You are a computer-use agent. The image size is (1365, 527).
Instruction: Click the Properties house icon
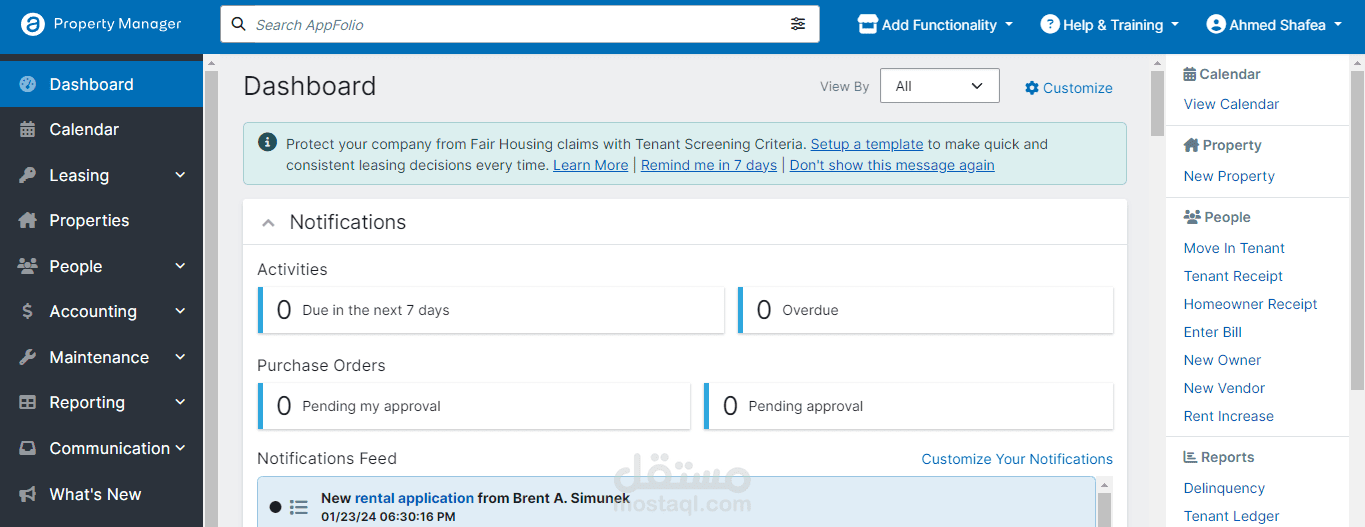[x=28, y=220]
